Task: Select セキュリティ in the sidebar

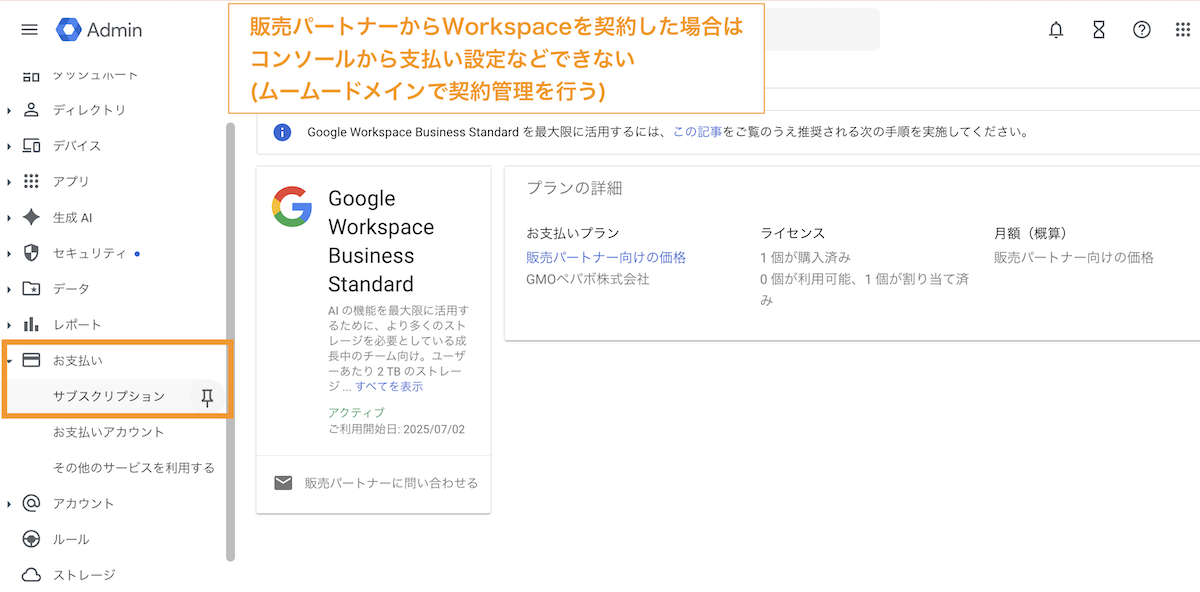Action: pos(90,253)
